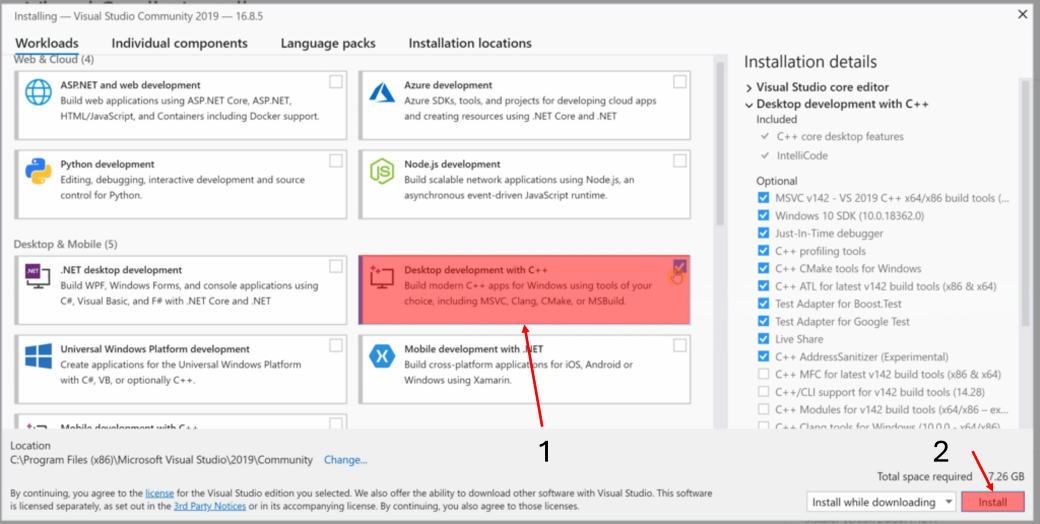Check C++ MFC for latest v142 build tools
The image size is (1040, 524).
tap(763, 374)
